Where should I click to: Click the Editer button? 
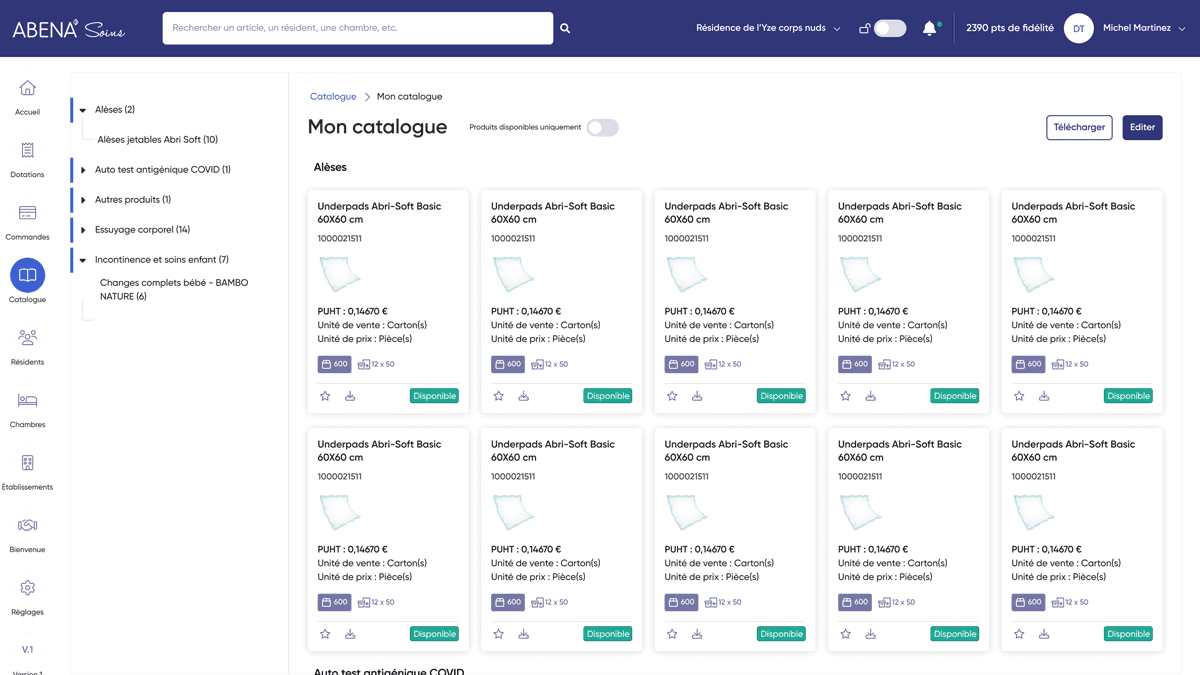click(1142, 127)
